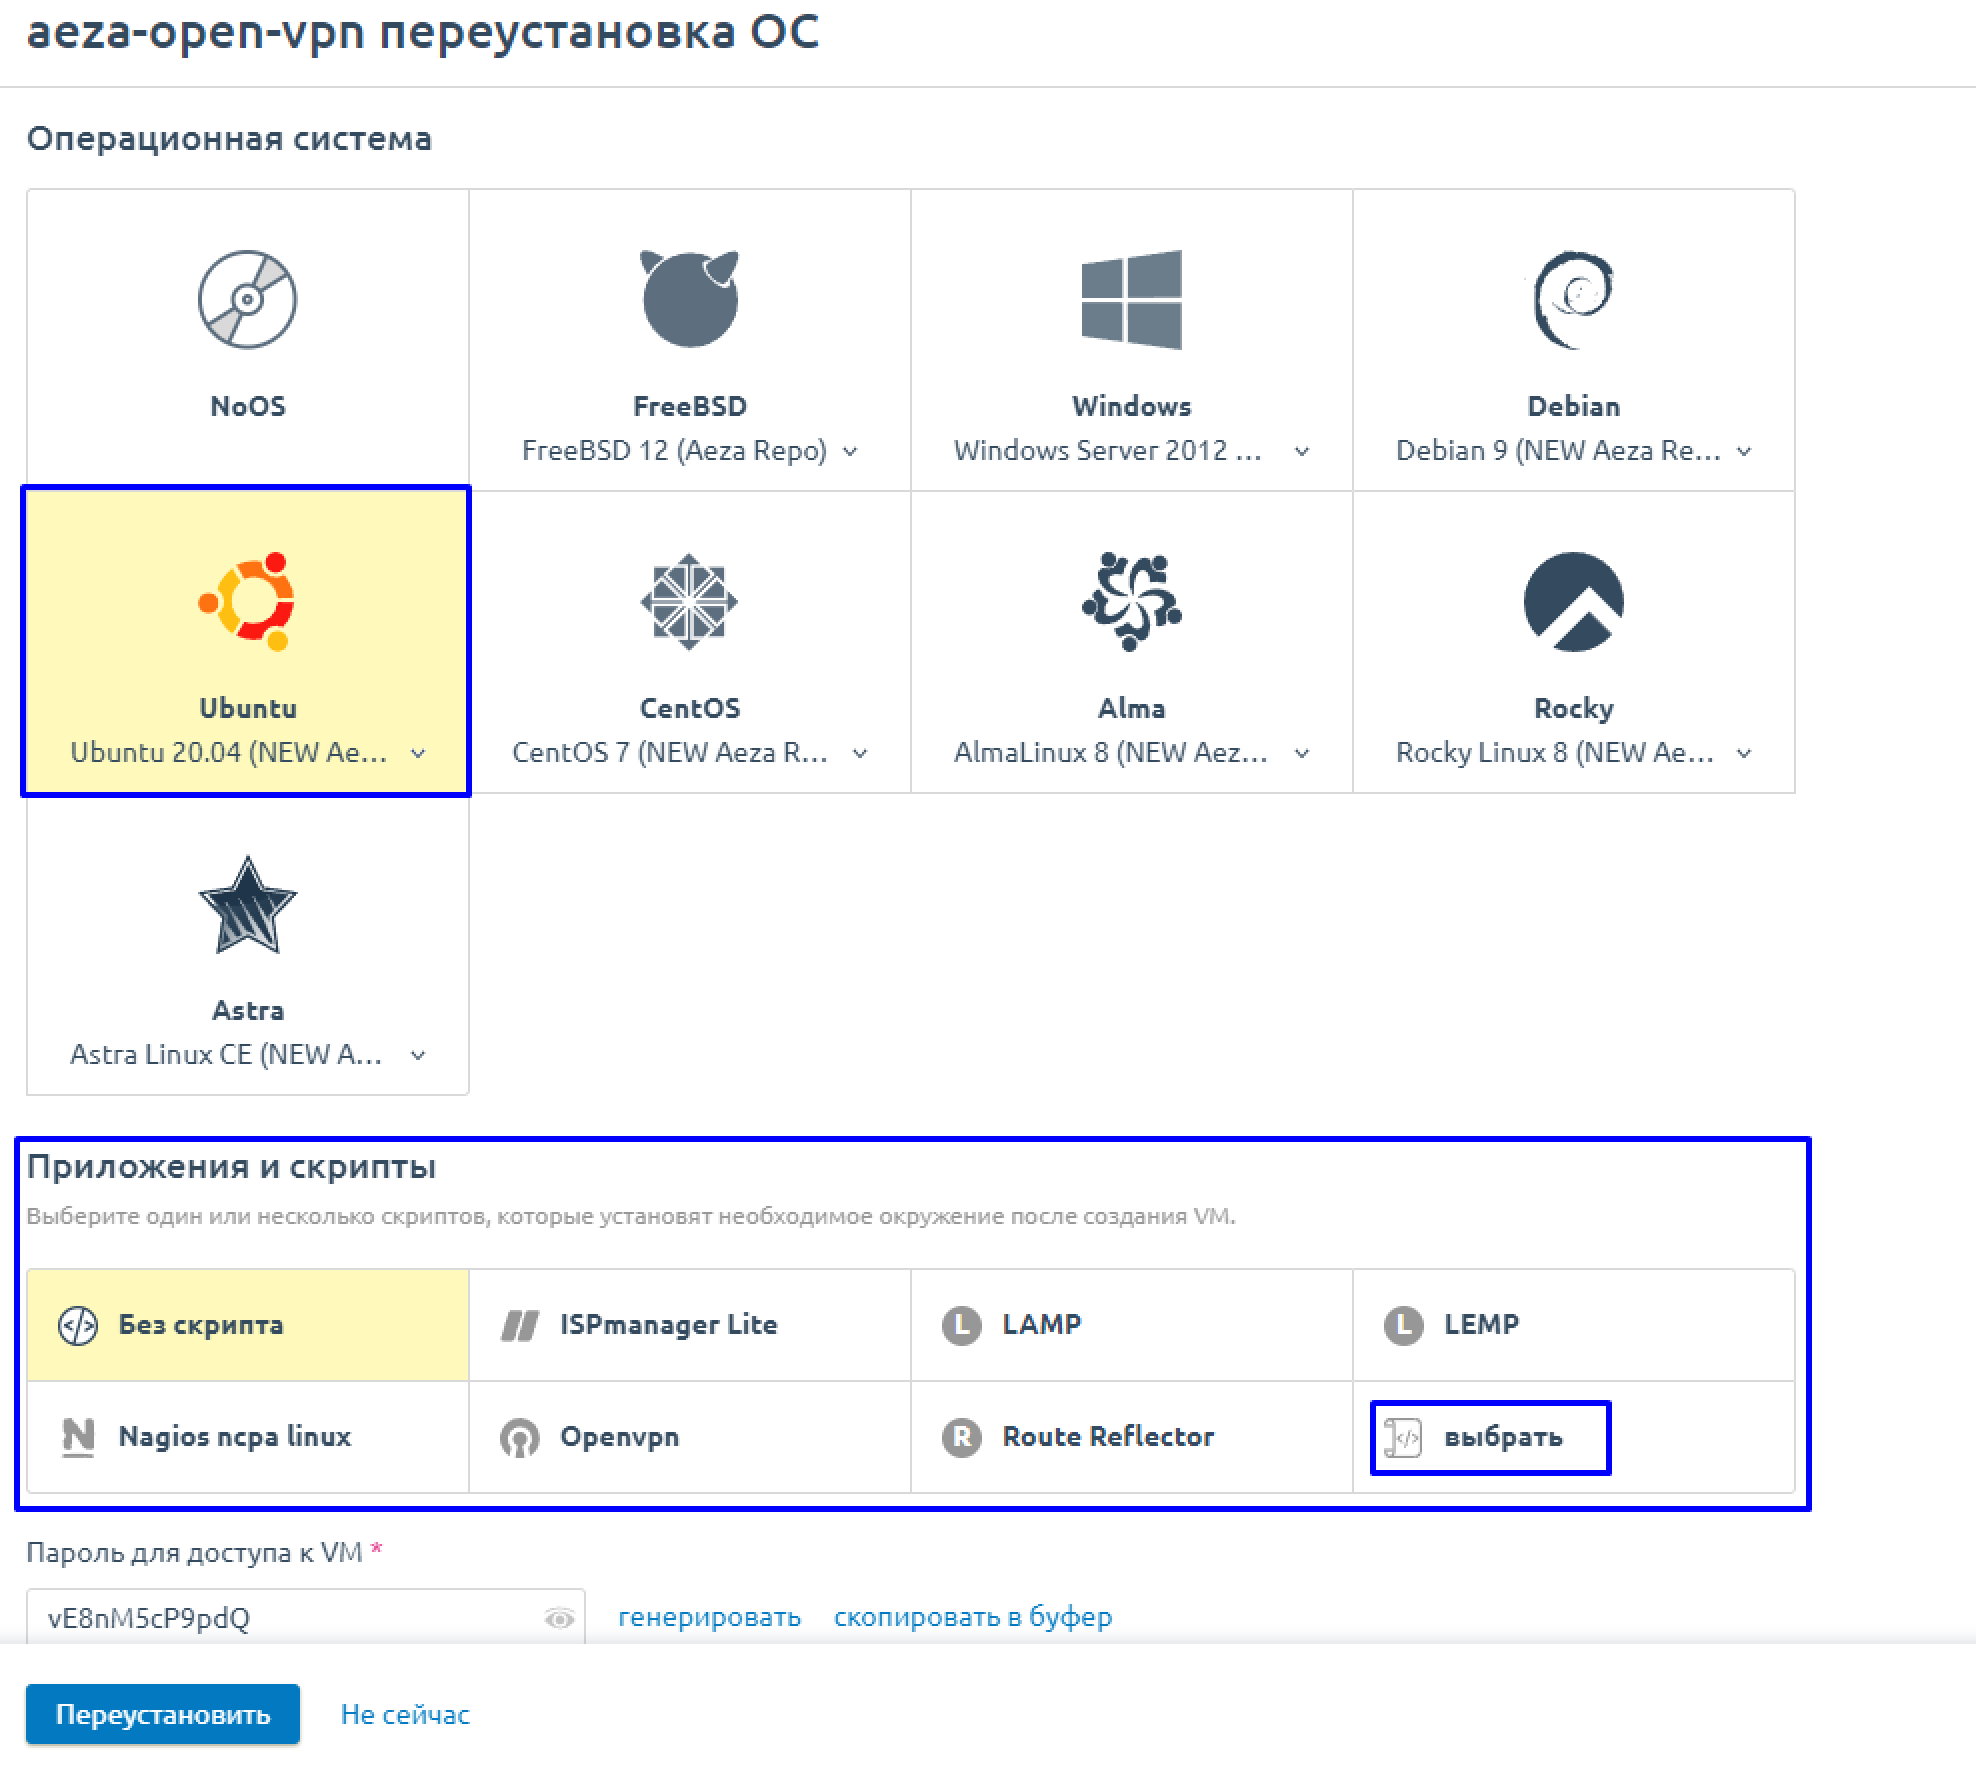Screen dimensions: 1976x1776
Task: Toggle password visibility eye icon
Action: pyautogui.click(x=559, y=1618)
